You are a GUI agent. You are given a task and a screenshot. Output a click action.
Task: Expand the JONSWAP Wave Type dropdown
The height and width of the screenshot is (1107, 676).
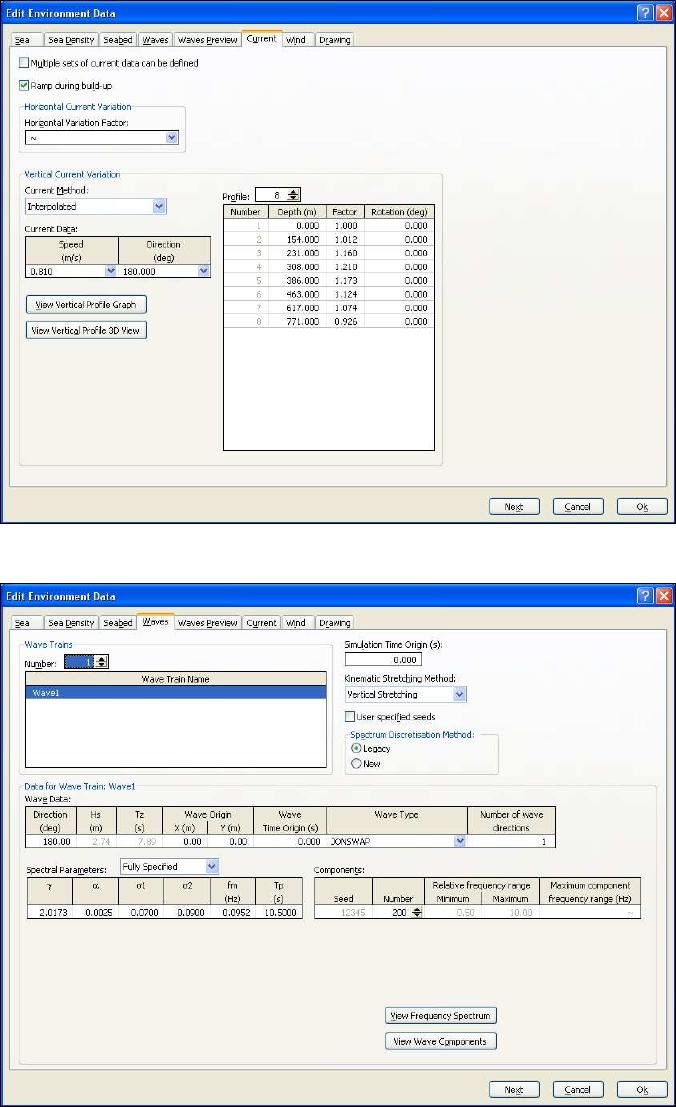[460, 842]
